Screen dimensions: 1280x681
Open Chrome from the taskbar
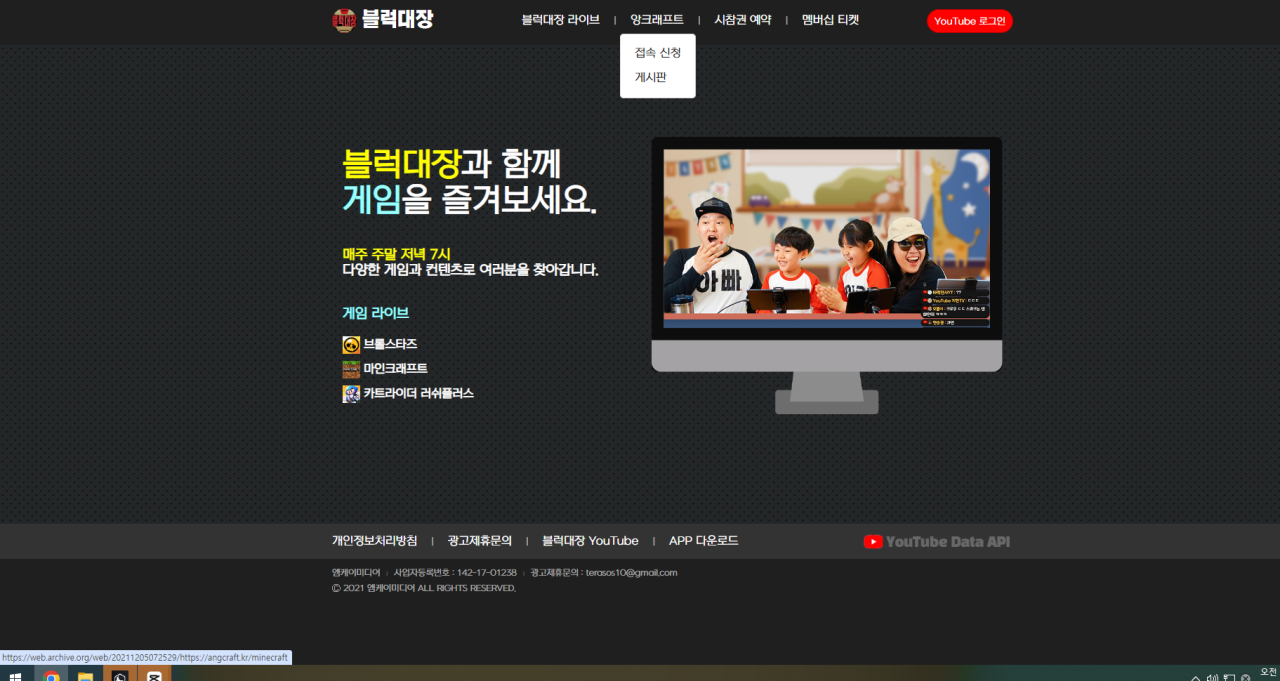click(51, 676)
